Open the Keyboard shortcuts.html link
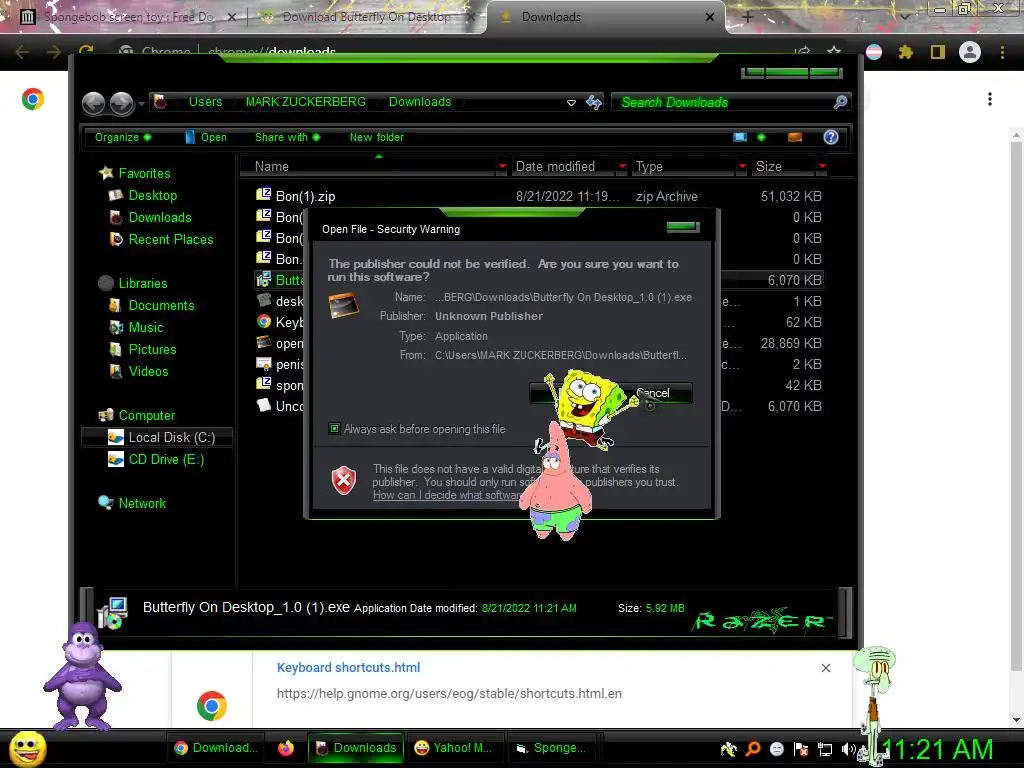Viewport: 1024px width, 768px height. (x=348, y=667)
